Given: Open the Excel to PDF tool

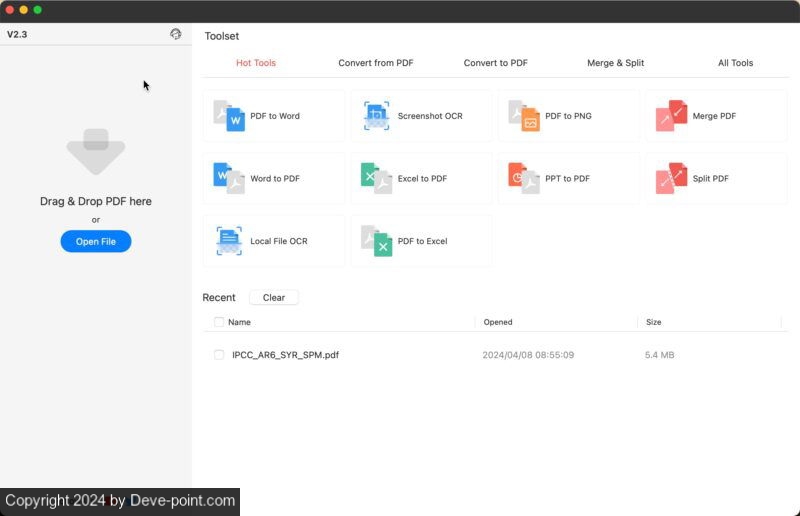Looking at the screenshot, I should [421, 179].
